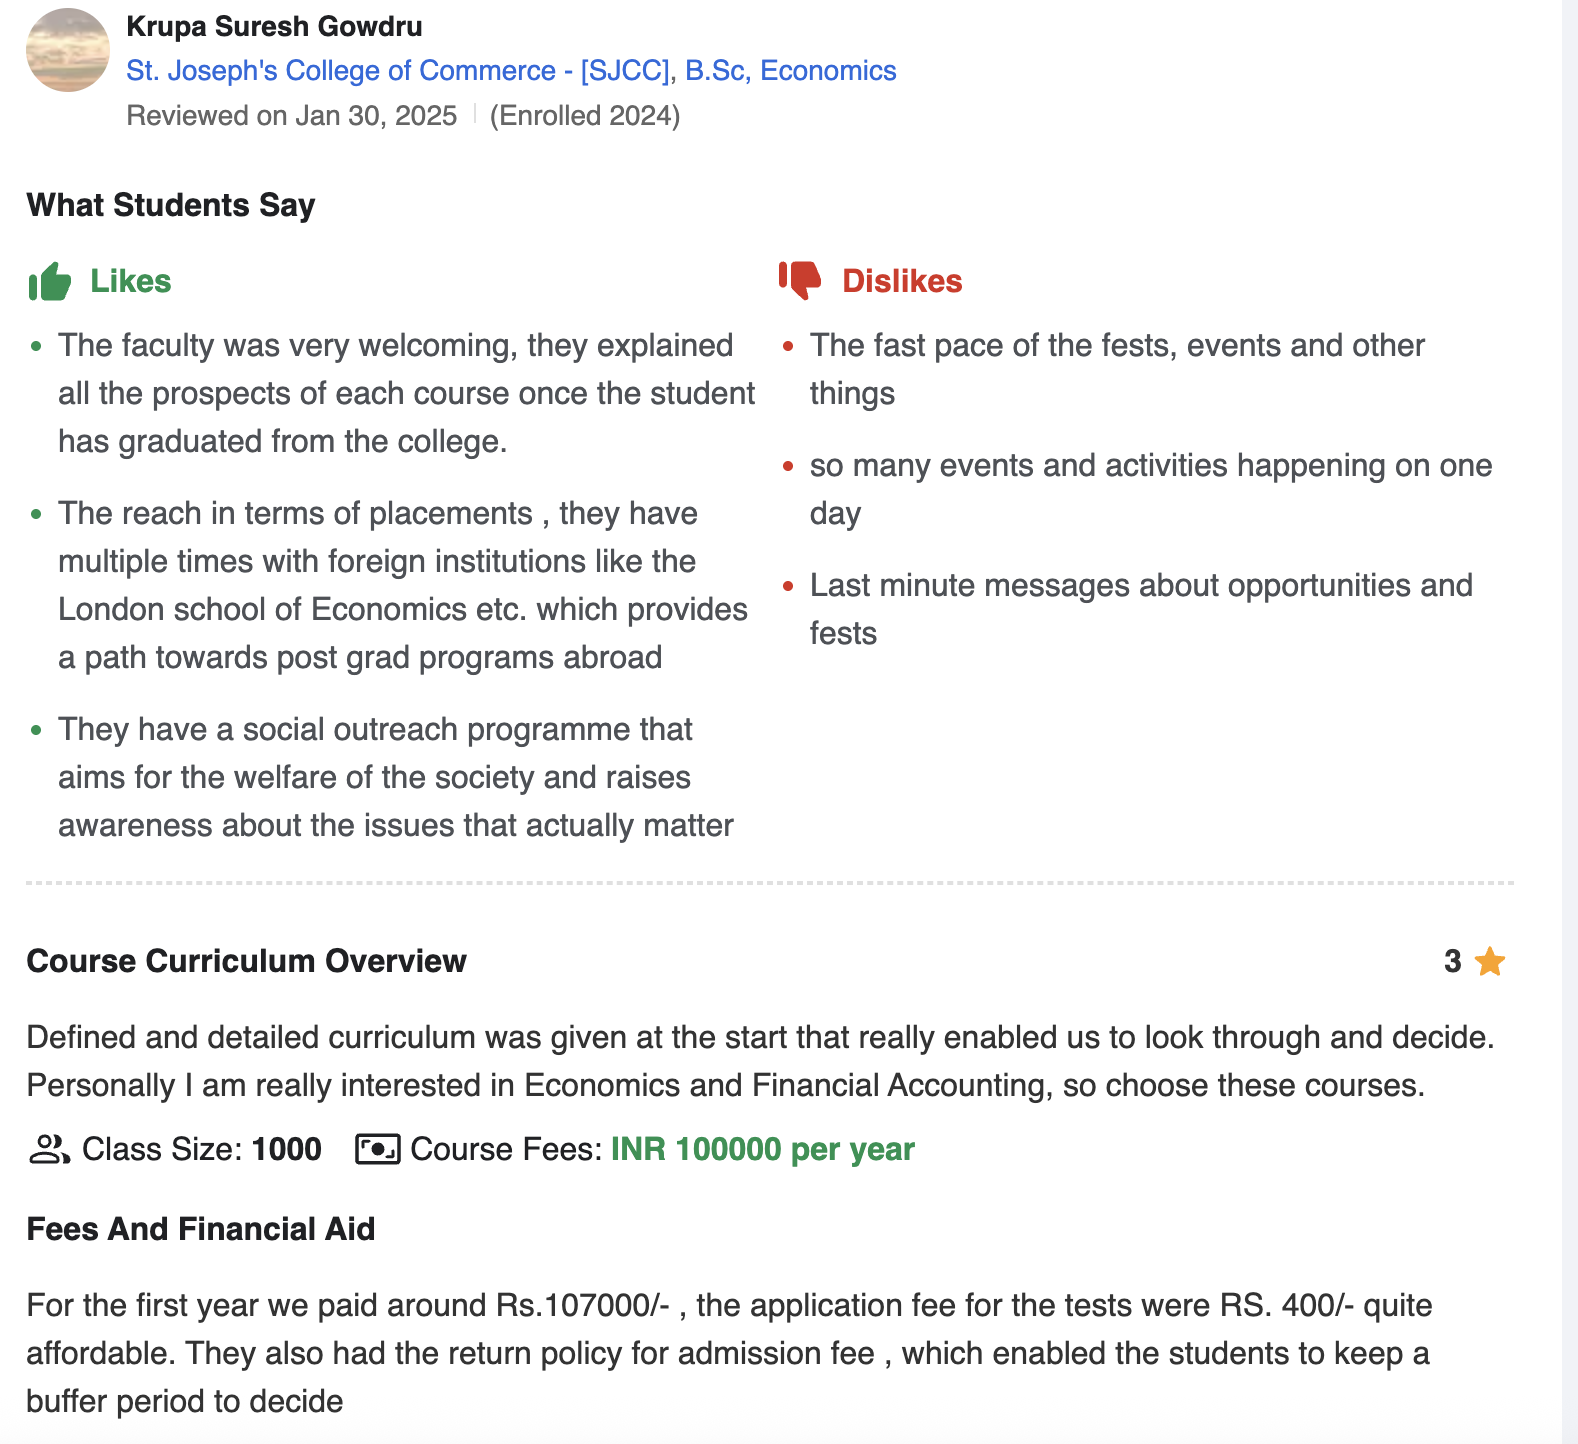1578x1444 pixels.
Task: Click the star next to Course Curriculum rating
Action: (x=1489, y=962)
